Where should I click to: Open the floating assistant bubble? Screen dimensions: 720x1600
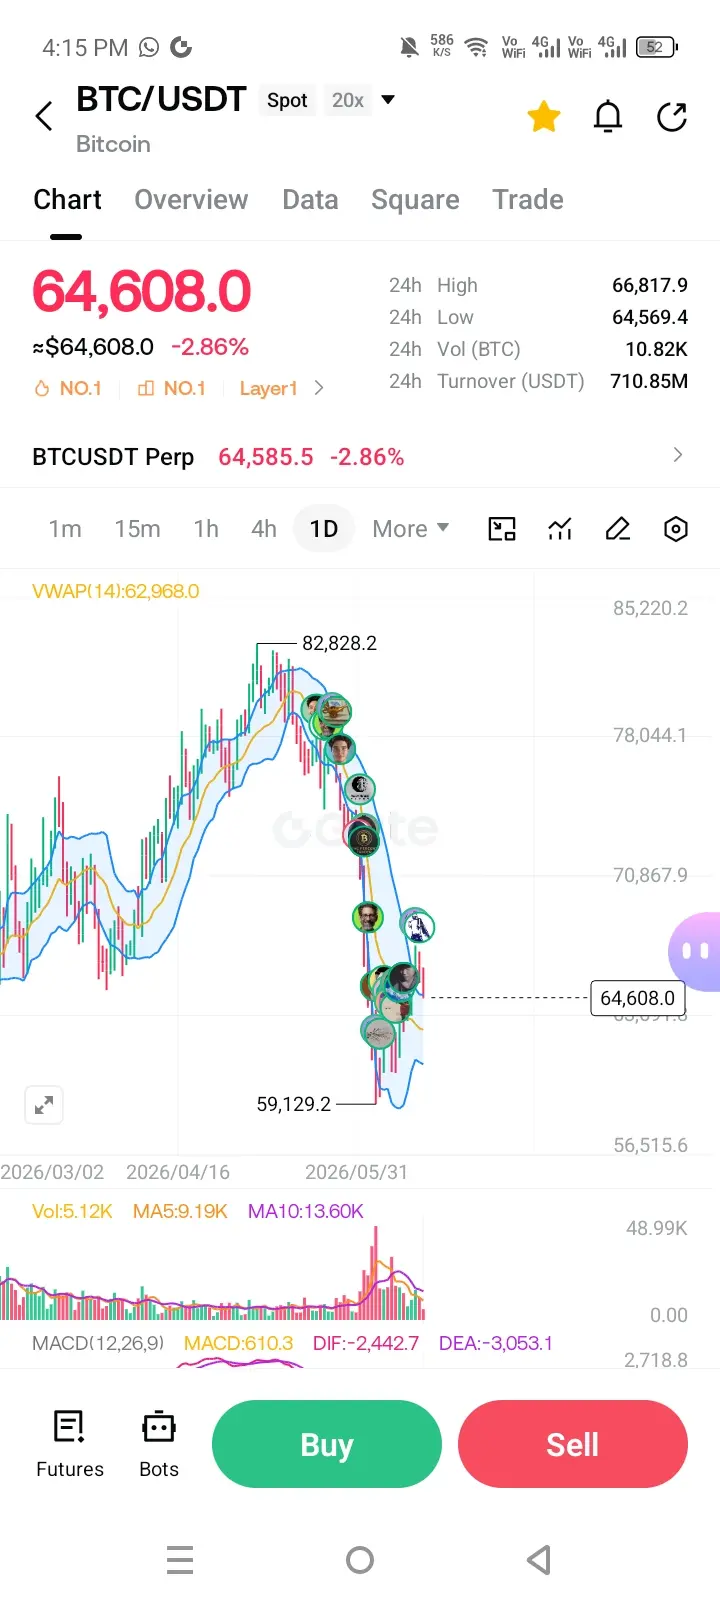pos(696,951)
